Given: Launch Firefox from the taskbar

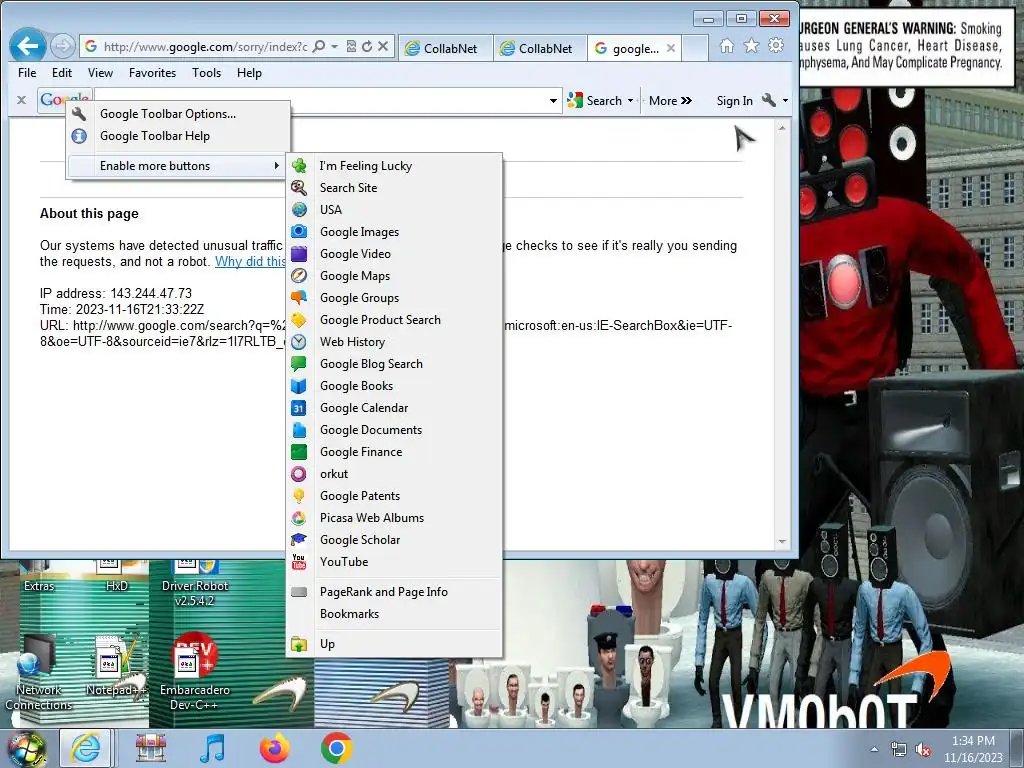Looking at the screenshot, I should click(x=274, y=748).
